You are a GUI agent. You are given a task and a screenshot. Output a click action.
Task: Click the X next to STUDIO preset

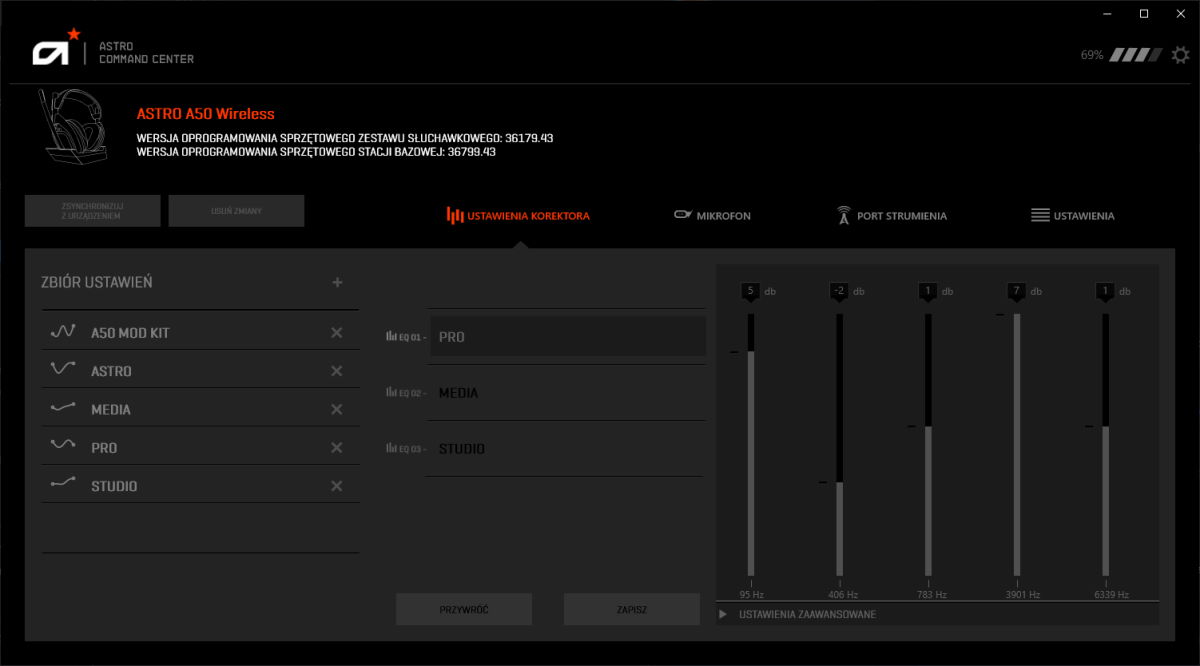[337, 486]
